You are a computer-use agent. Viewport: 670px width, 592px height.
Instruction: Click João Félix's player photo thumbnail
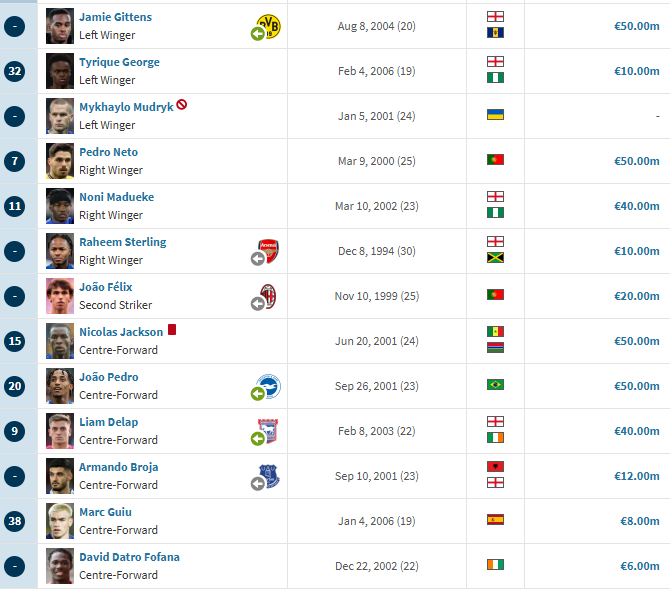pos(60,296)
